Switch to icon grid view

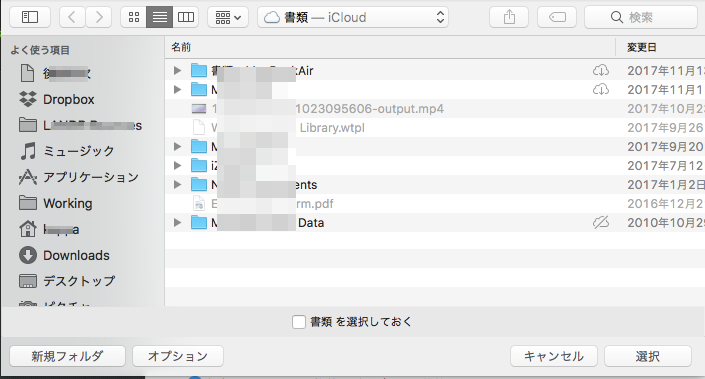pos(134,17)
